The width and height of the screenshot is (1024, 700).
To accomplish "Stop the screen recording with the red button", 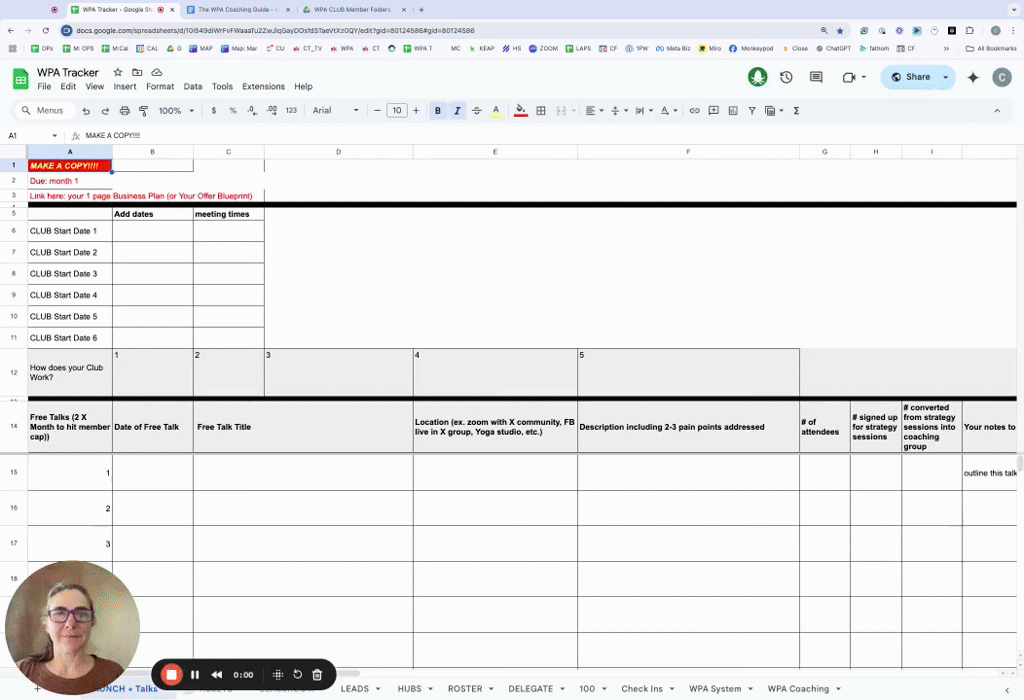I will 171,675.
